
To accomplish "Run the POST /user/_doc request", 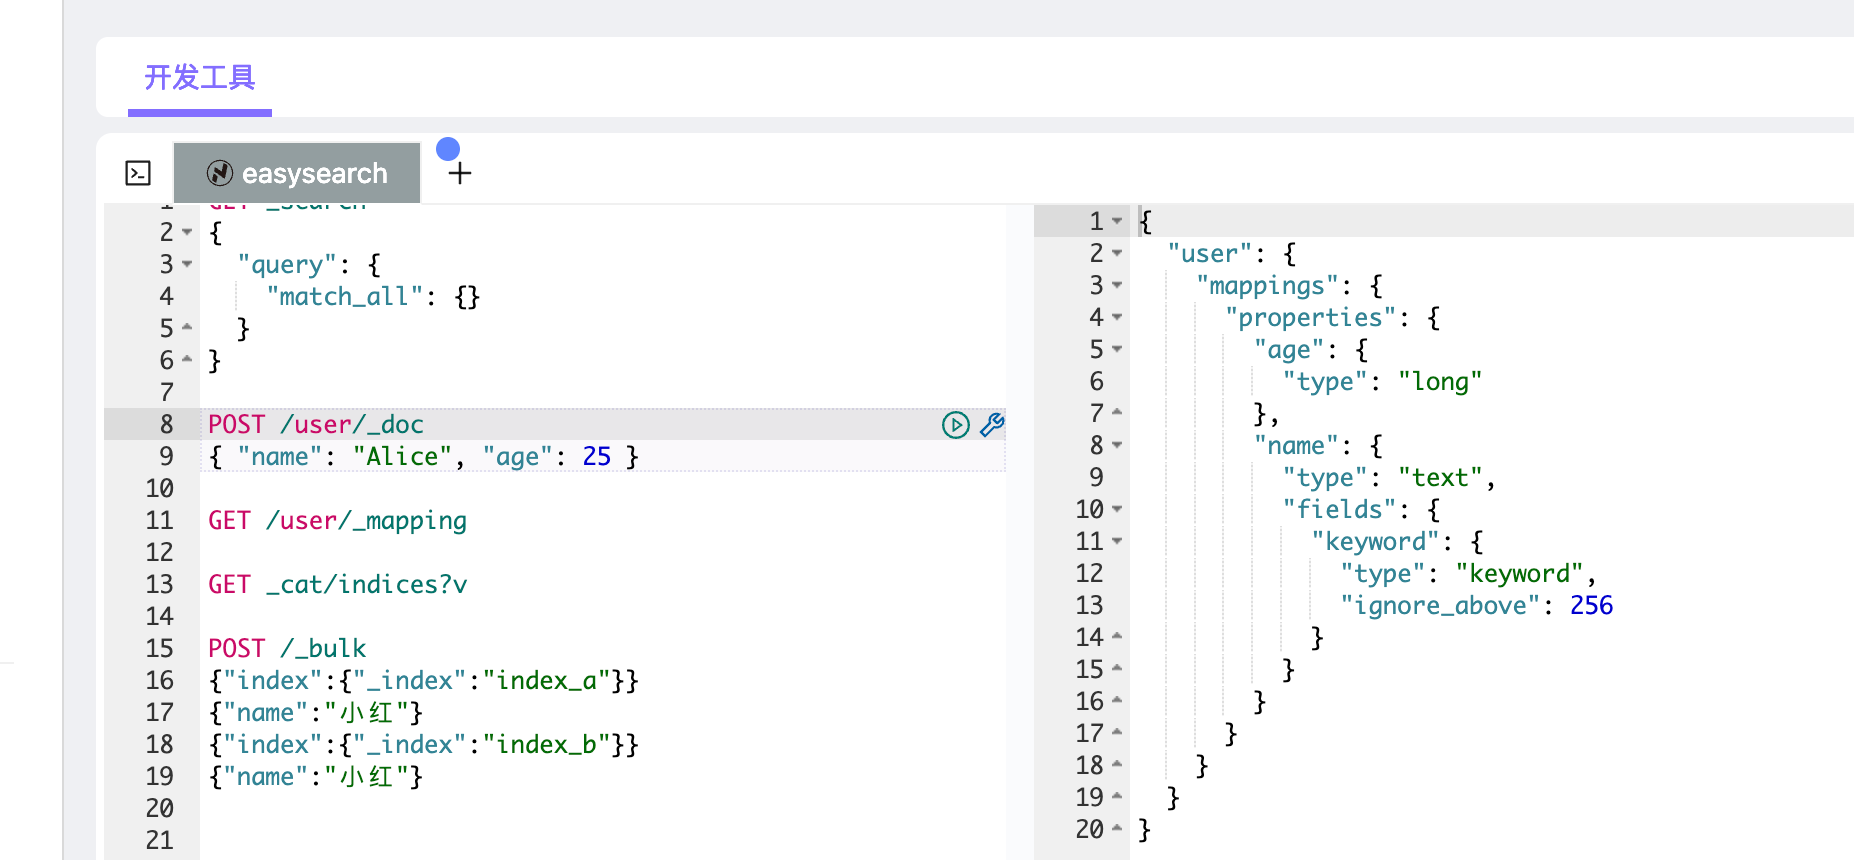I will pos(955,425).
